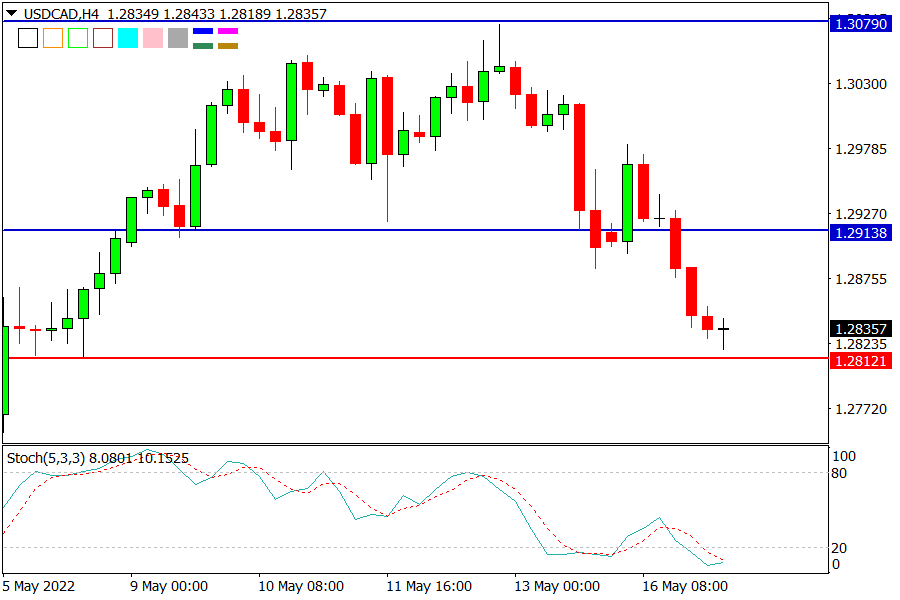Click the 11 May 16:00 time label
Viewport: 900px width, 600px height.
pos(429,586)
